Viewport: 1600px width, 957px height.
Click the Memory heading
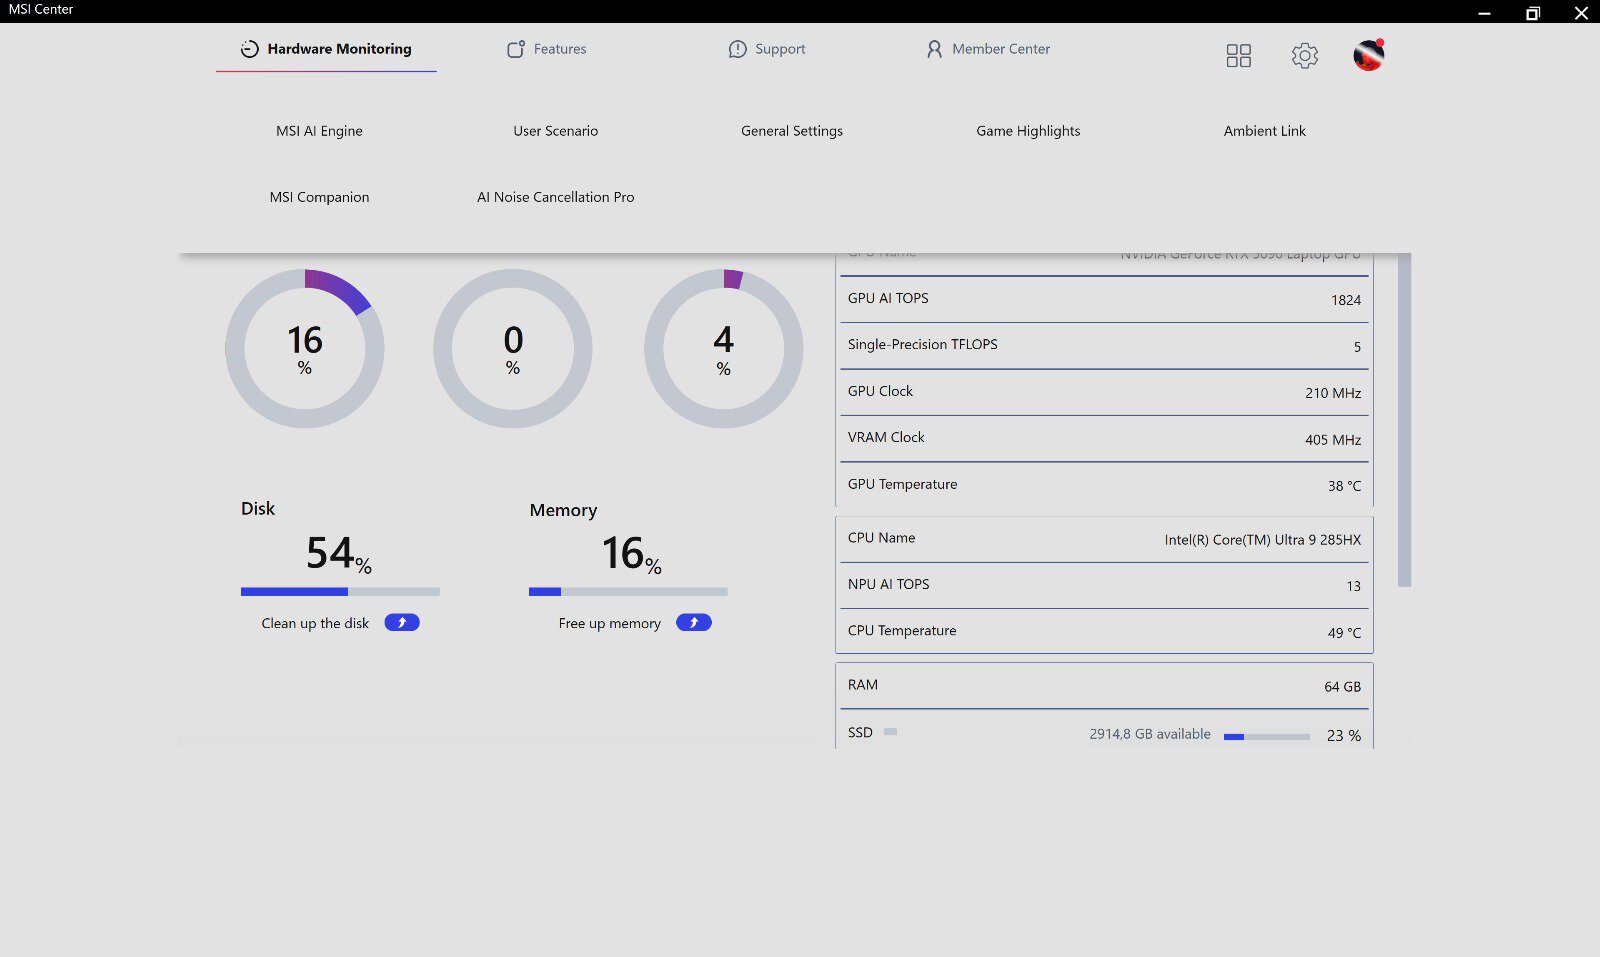[563, 511]
